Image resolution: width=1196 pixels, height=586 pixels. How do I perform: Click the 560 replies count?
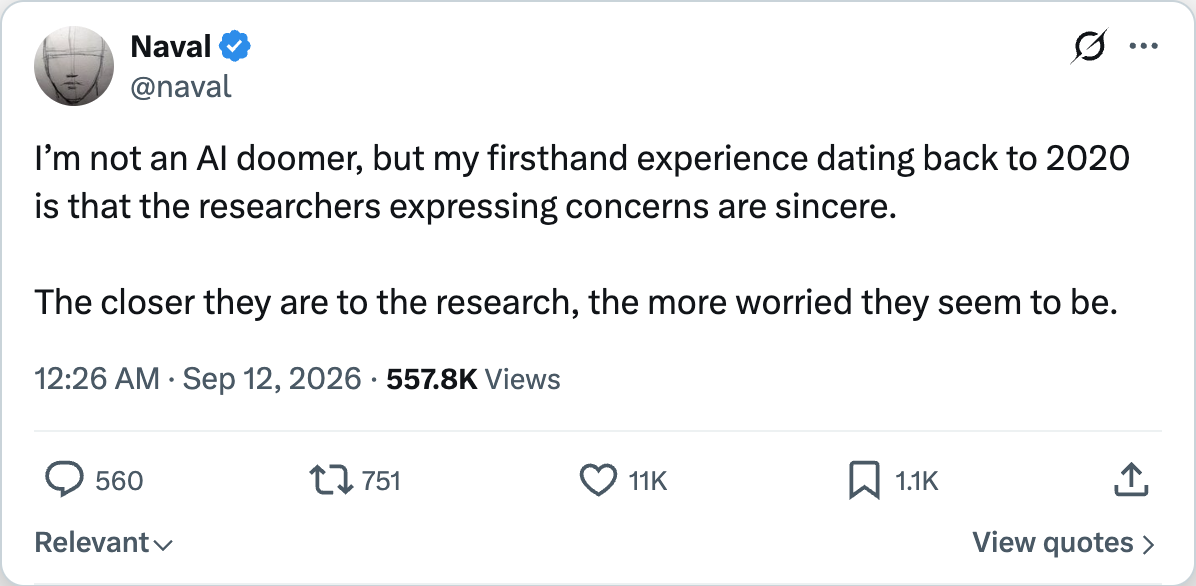point(119,481)
